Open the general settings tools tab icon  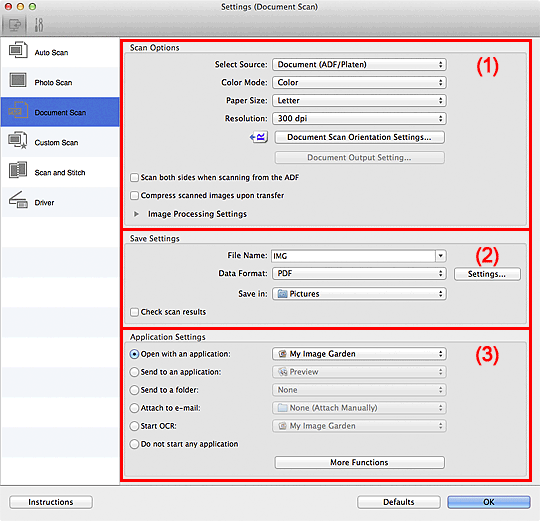[39, 25]
